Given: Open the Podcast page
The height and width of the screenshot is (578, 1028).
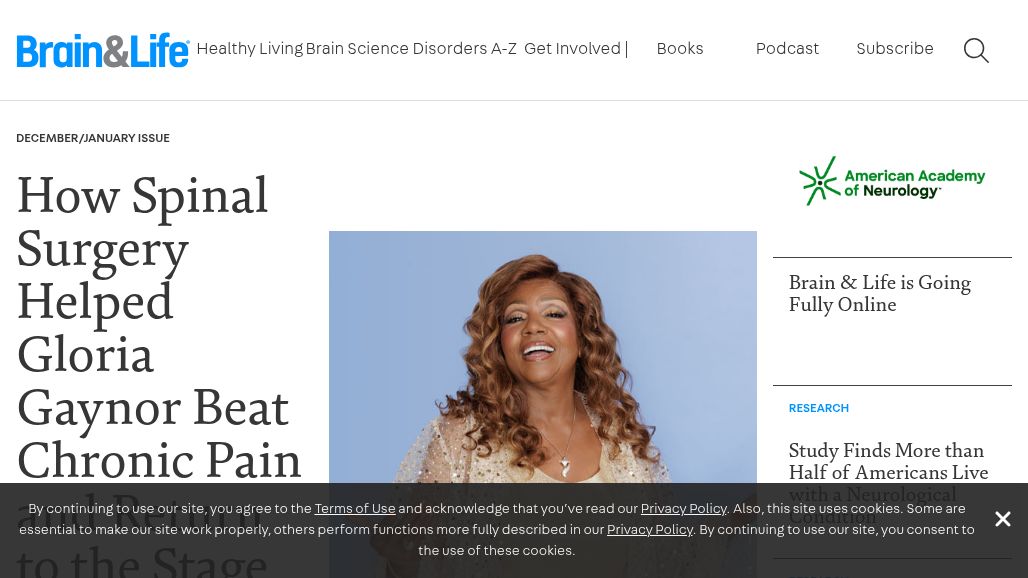Looking at the screenshot, I should (787, 49).
